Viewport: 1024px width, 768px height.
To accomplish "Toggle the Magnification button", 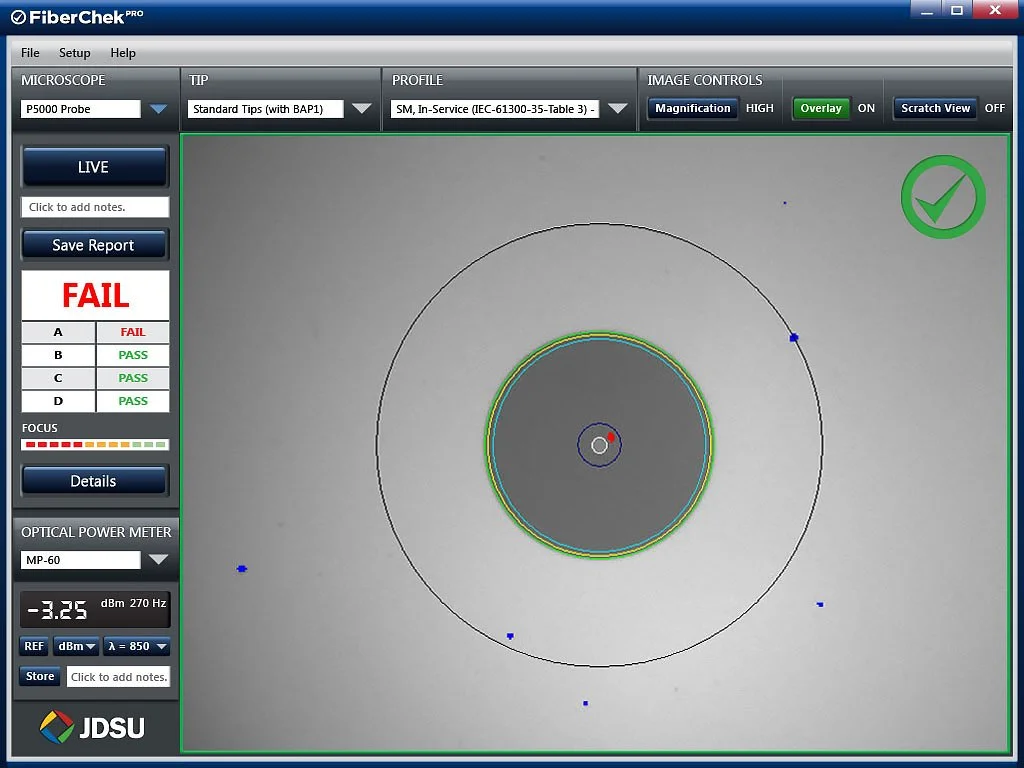I will coord(693,108).
